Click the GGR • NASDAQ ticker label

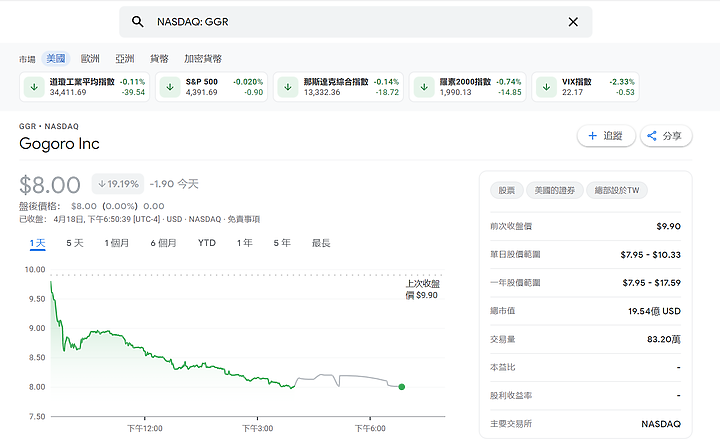tap(49, 126)
